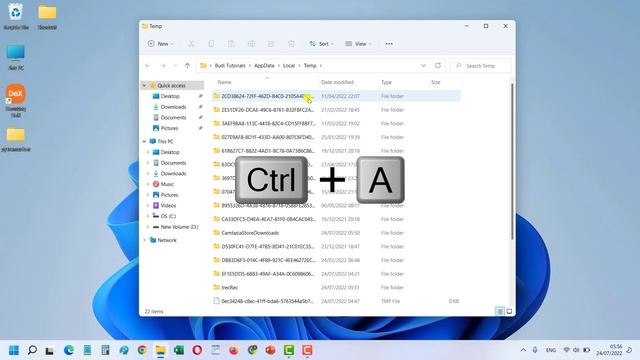
Task: Select pinned Downloads under Quick access
Action: click(173, 107)
